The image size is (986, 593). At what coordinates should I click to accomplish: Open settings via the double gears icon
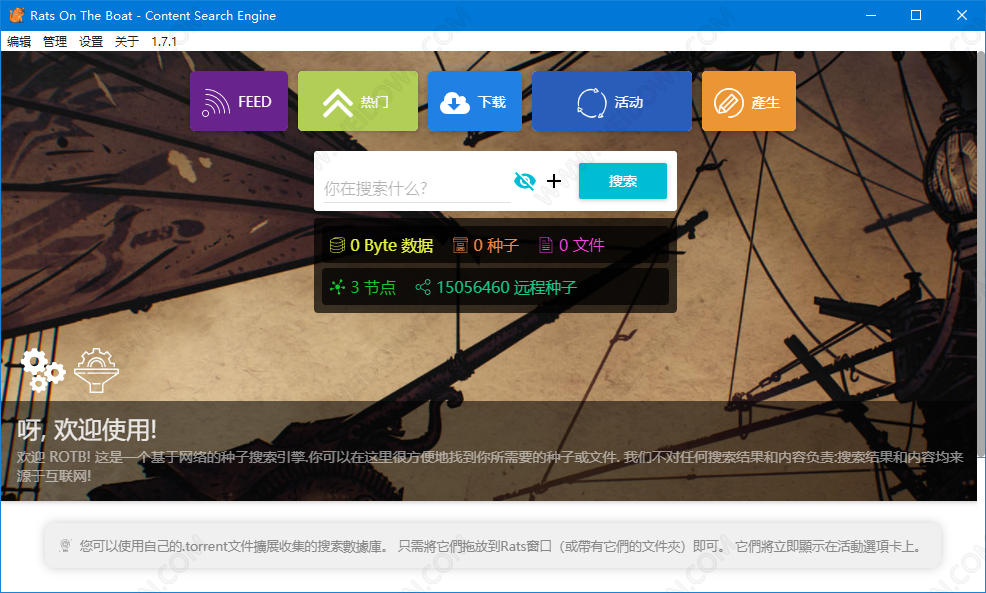[43, 370]
